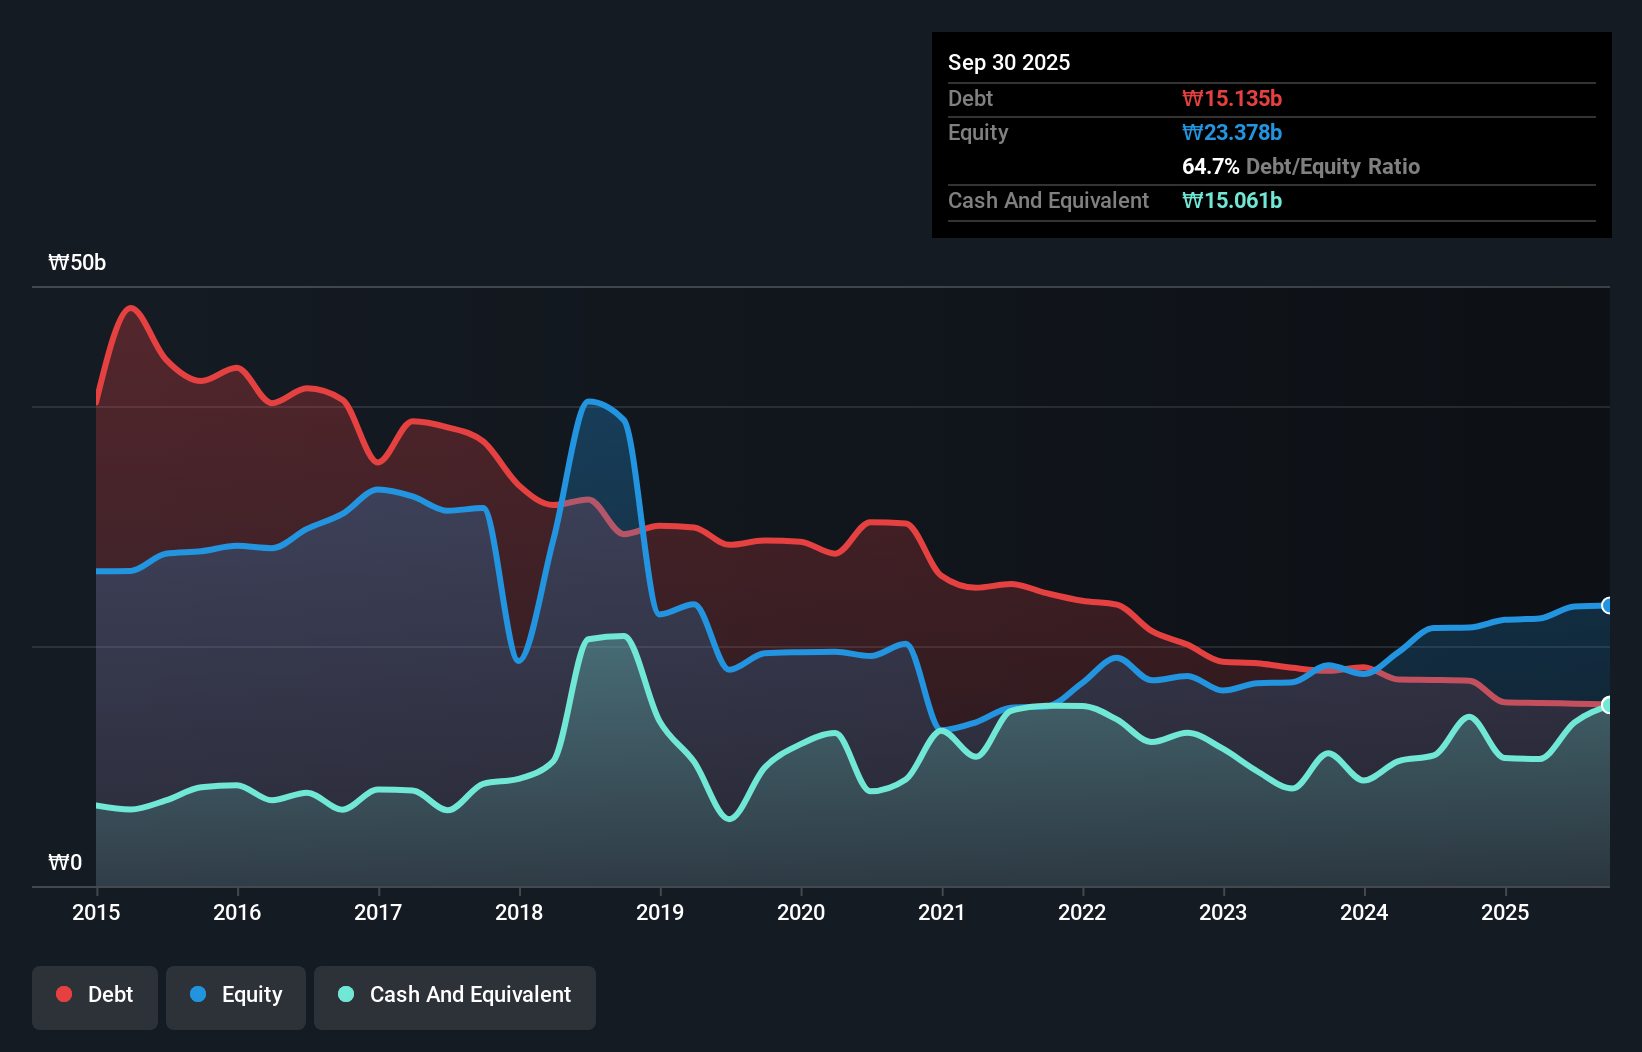This screenshot has width=1642, height=1052.
Task: Click the blue Equity legend dot
Action: (196, 994)
